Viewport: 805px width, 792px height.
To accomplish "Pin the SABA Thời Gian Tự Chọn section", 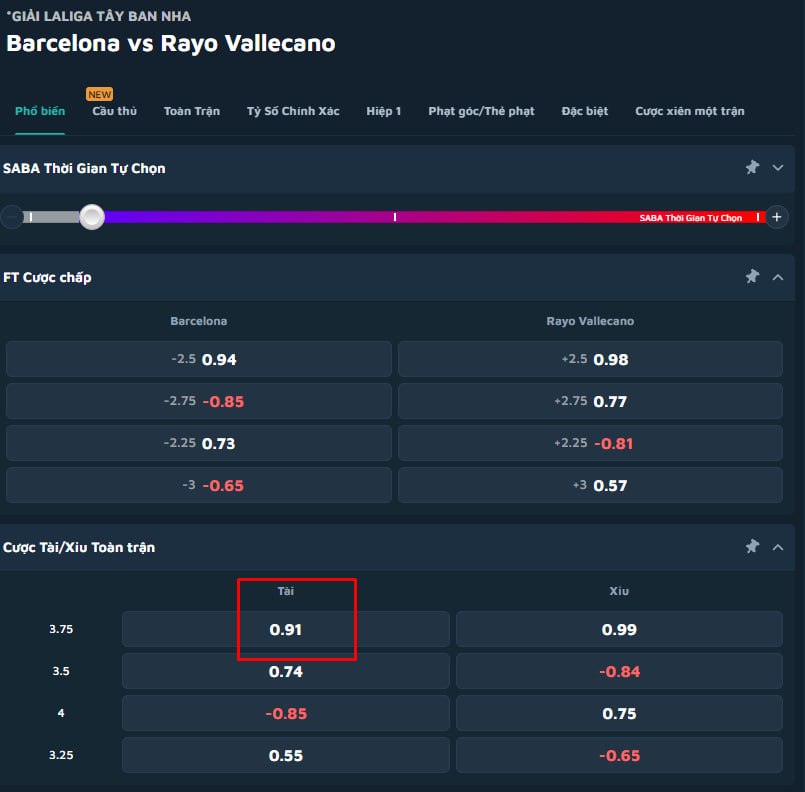I will click(752, 167).
